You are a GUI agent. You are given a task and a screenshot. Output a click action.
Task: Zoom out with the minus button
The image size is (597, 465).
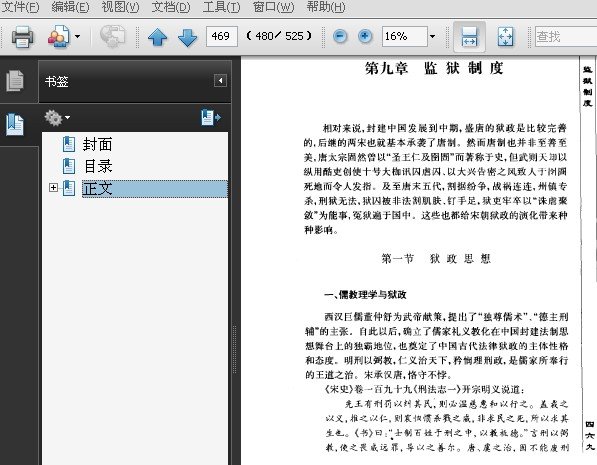340,37
